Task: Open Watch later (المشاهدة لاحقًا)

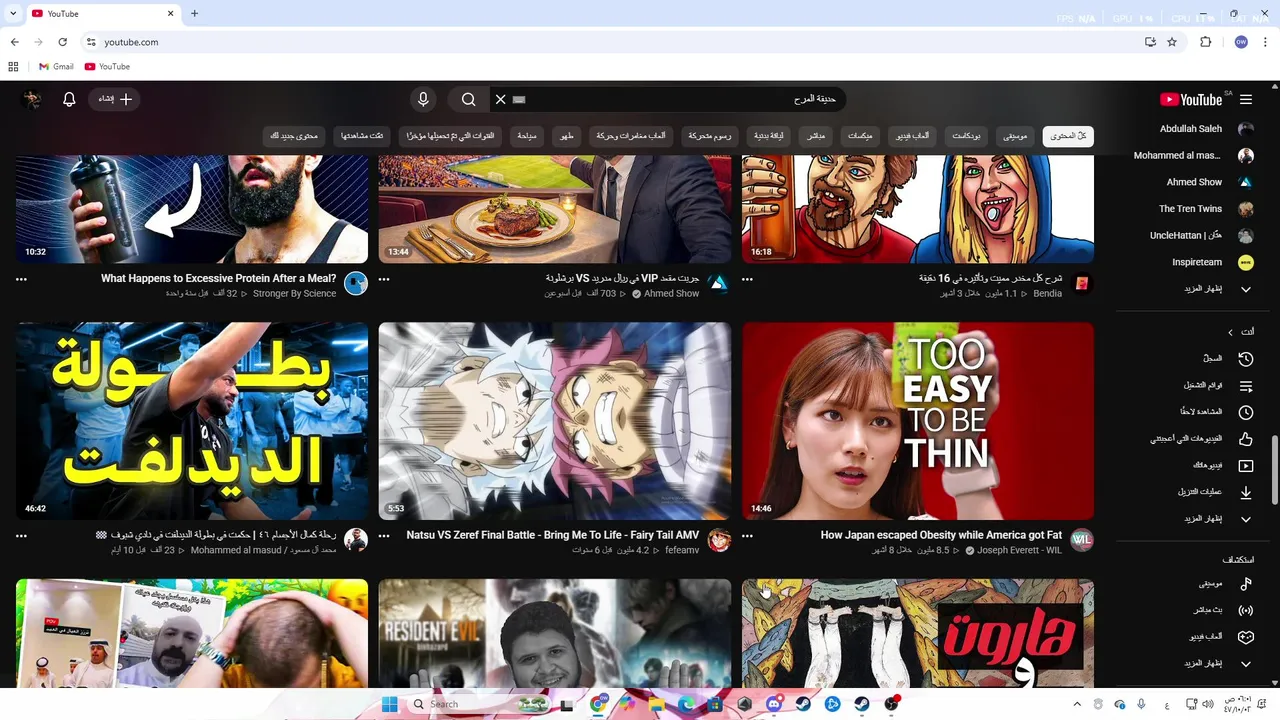Action: [x=1215, y=412]
